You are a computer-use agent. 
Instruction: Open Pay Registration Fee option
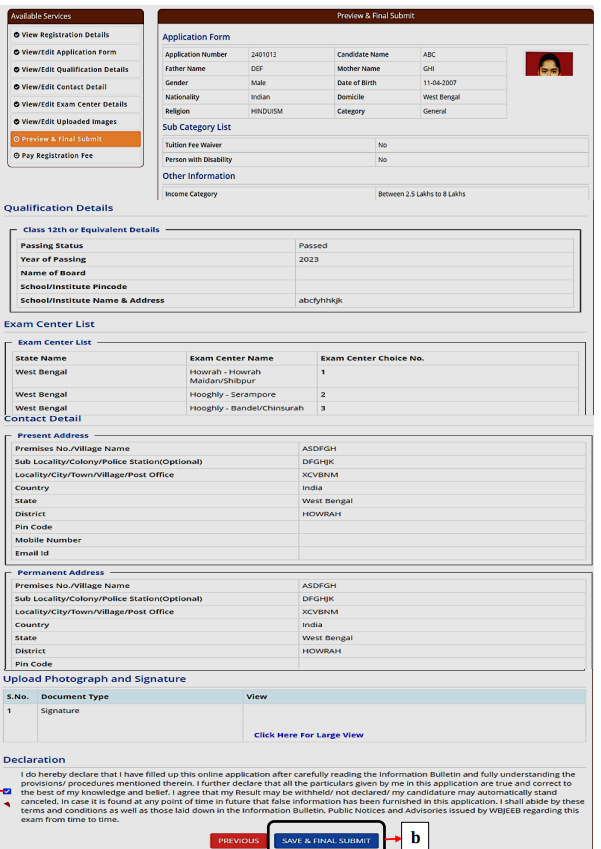pos(57,156)
